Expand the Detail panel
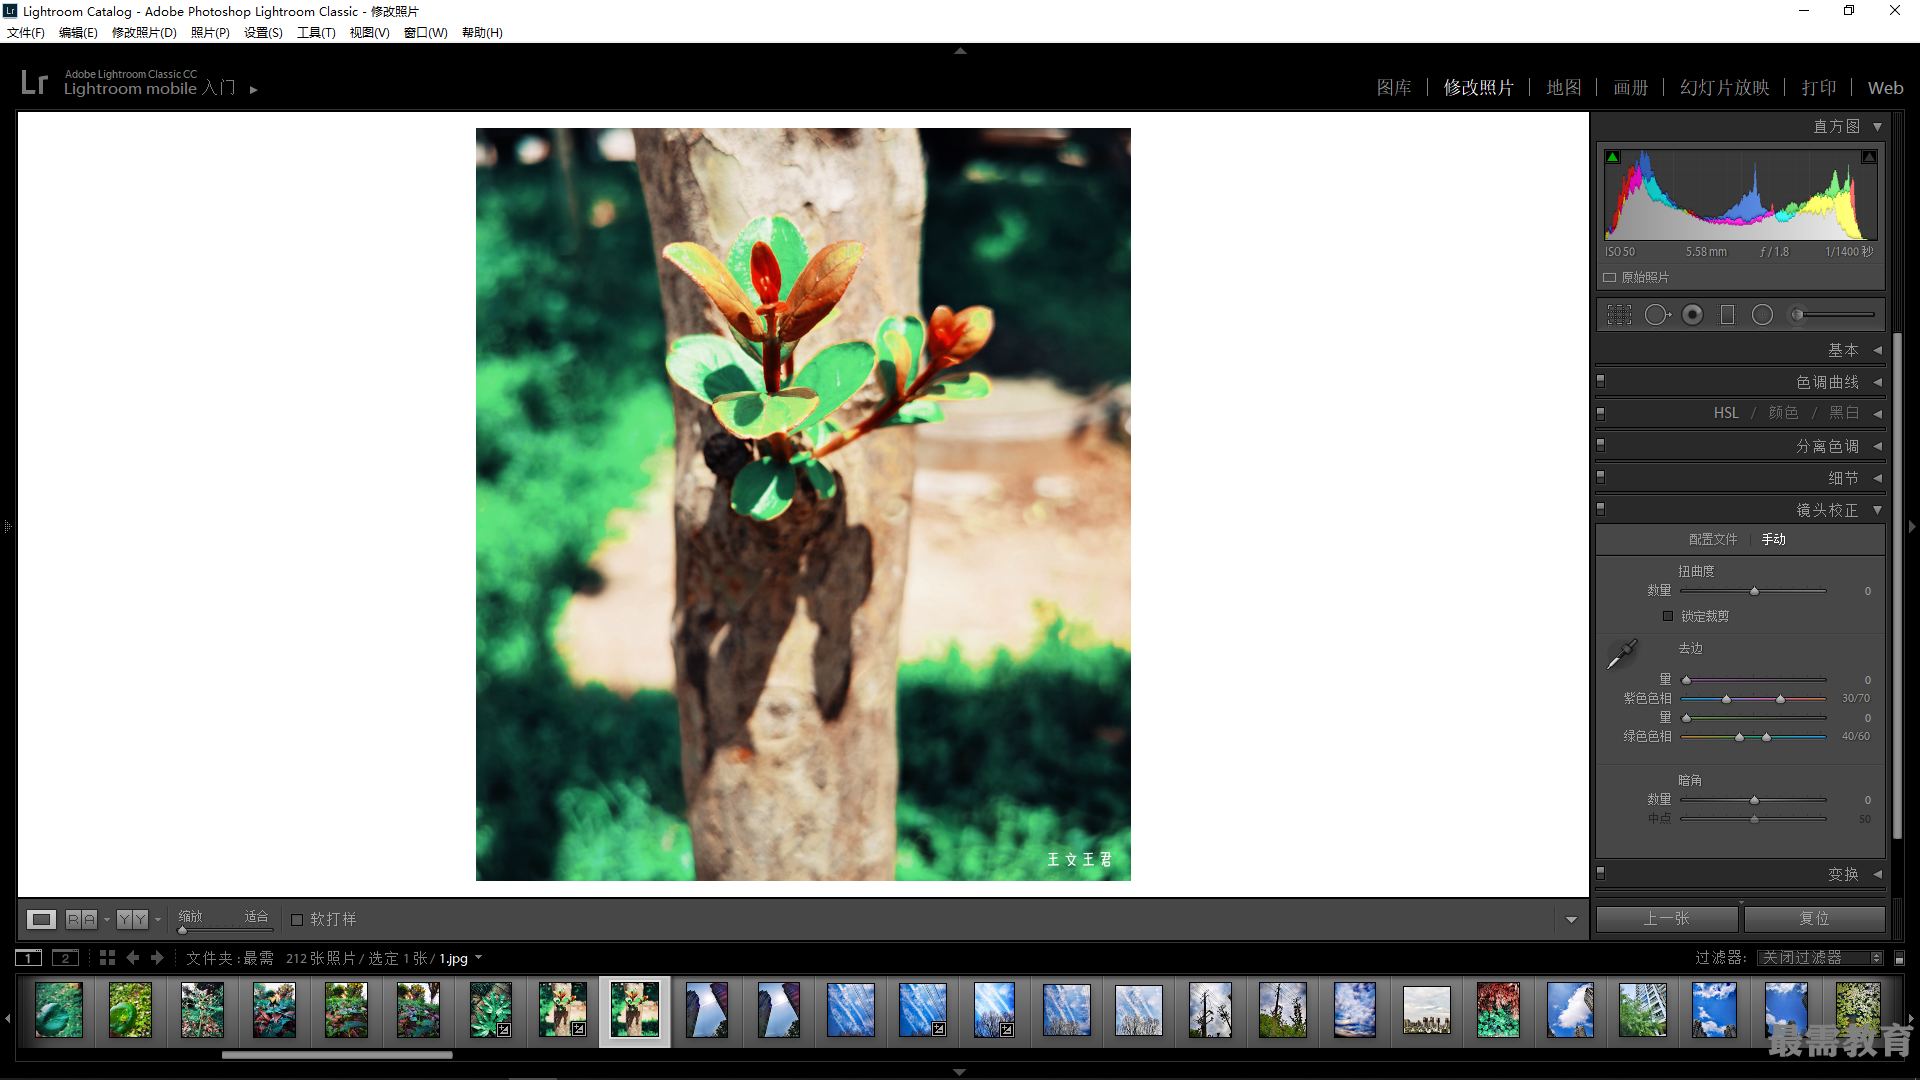 click(x=1877, y=478)
